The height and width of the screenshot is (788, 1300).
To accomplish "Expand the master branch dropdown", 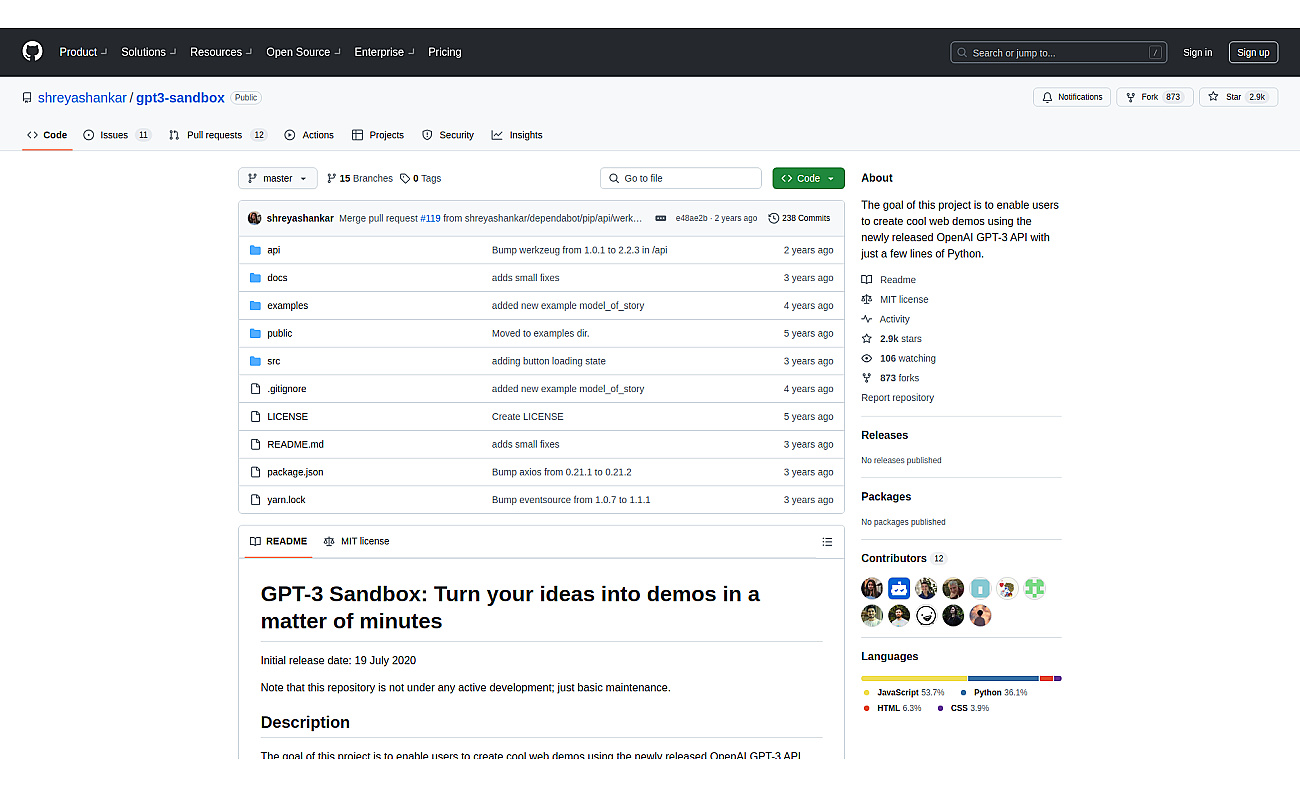I will pos(278,178).
